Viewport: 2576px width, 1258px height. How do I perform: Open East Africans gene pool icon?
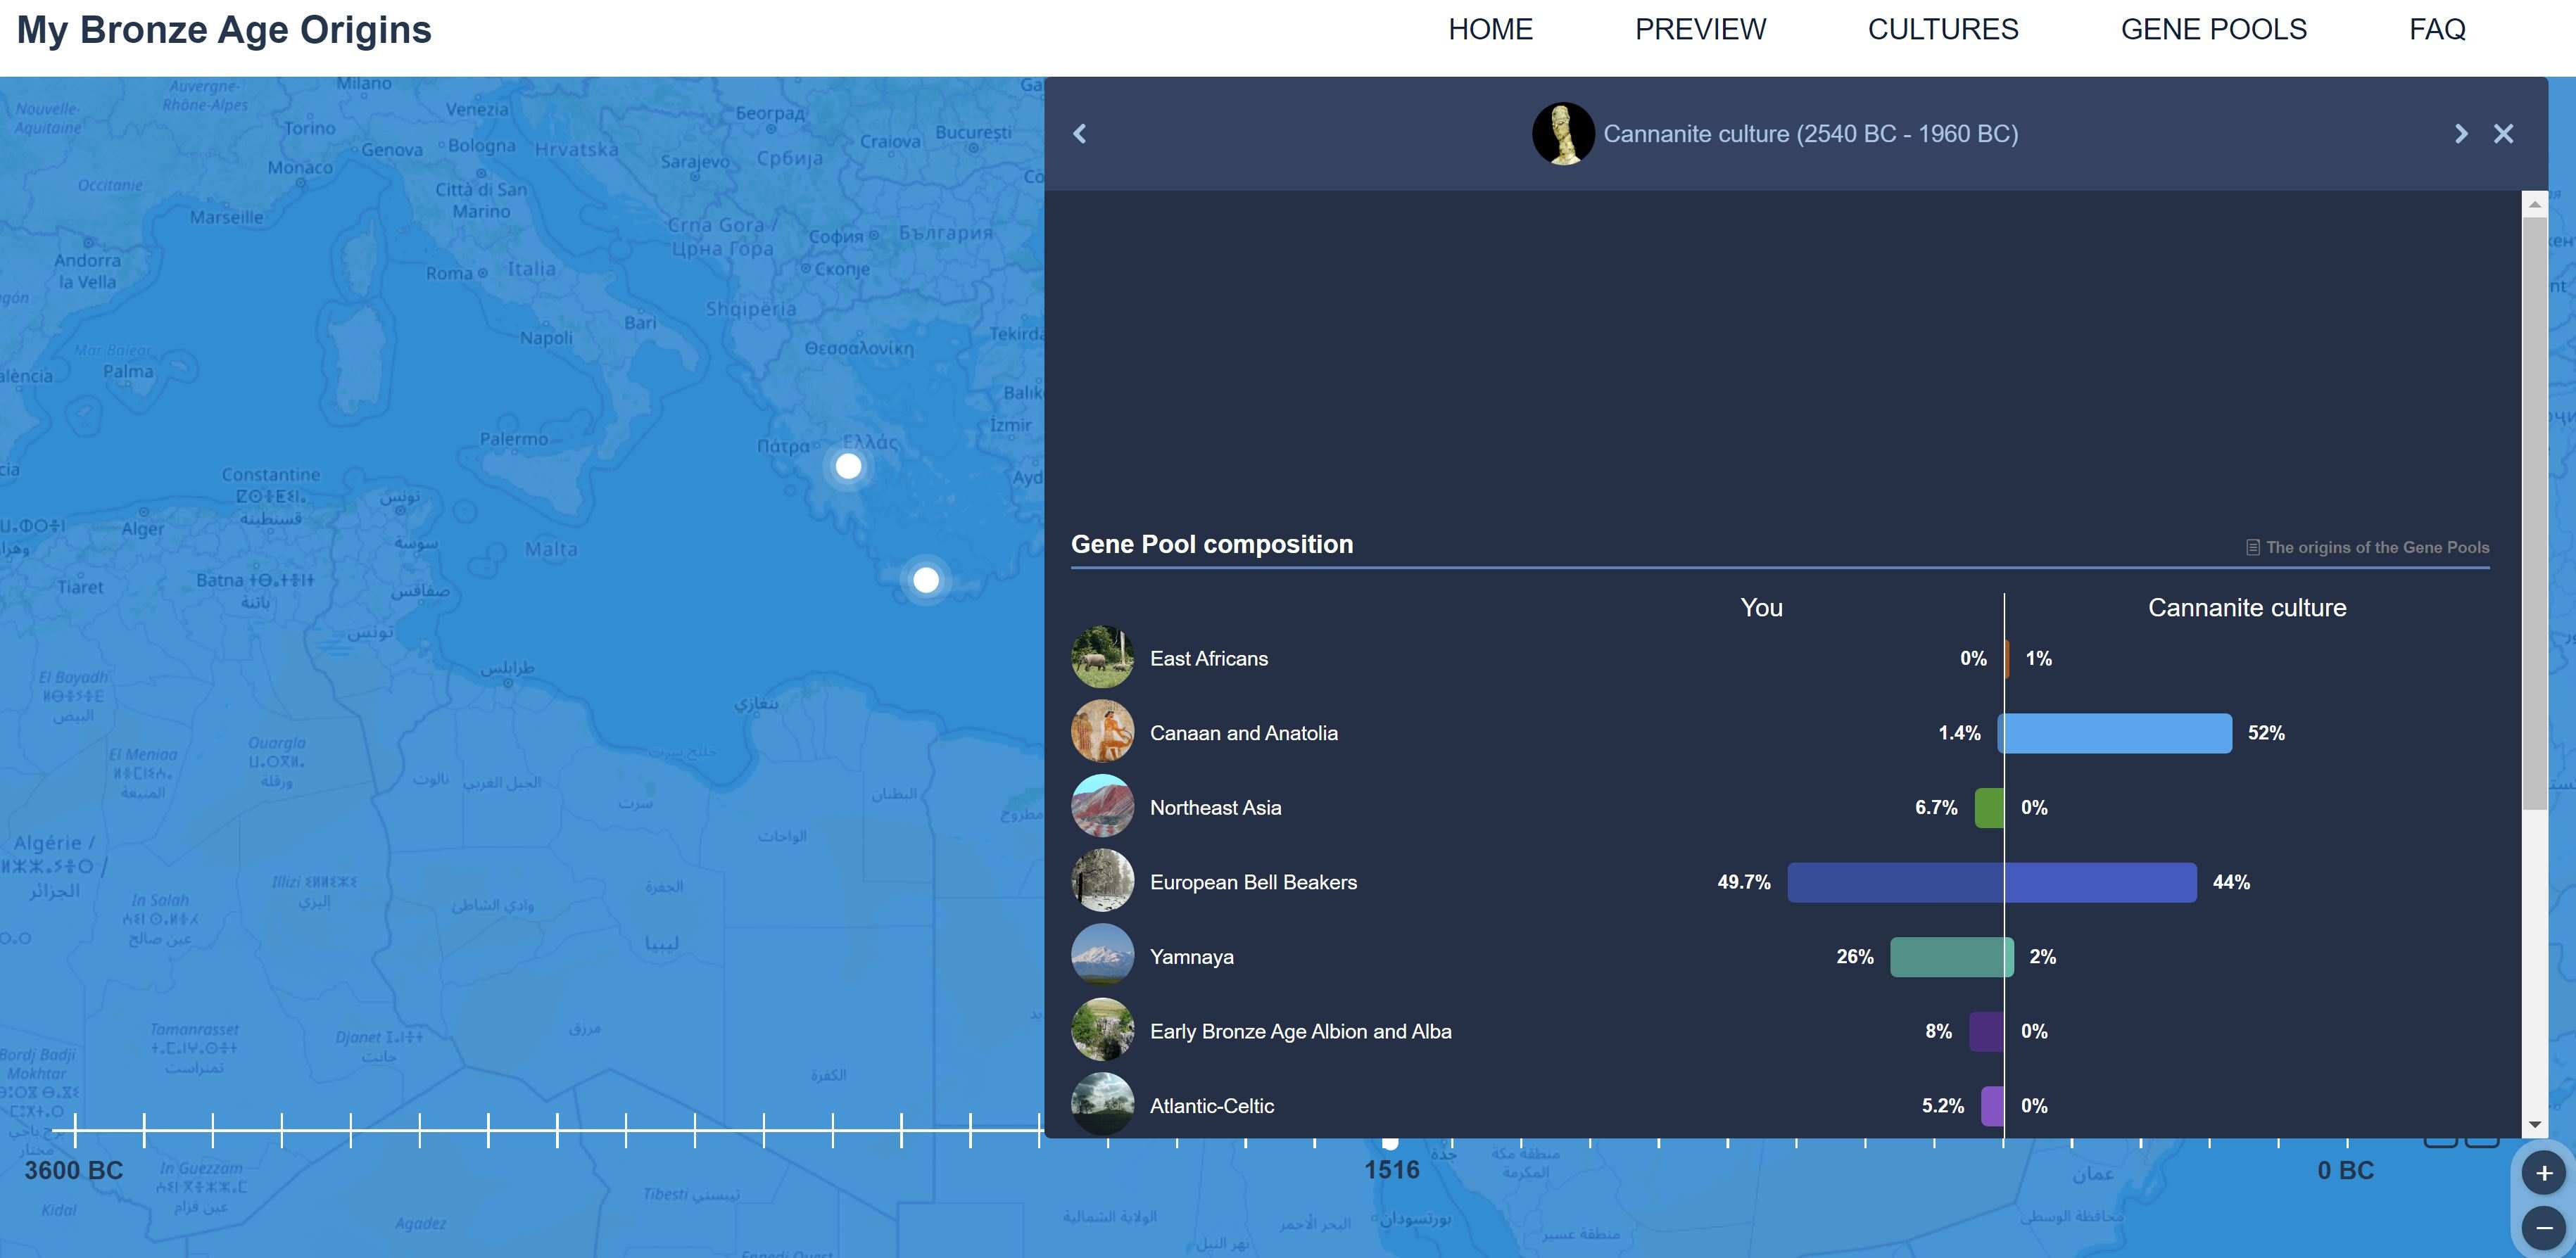point(1102,657)
